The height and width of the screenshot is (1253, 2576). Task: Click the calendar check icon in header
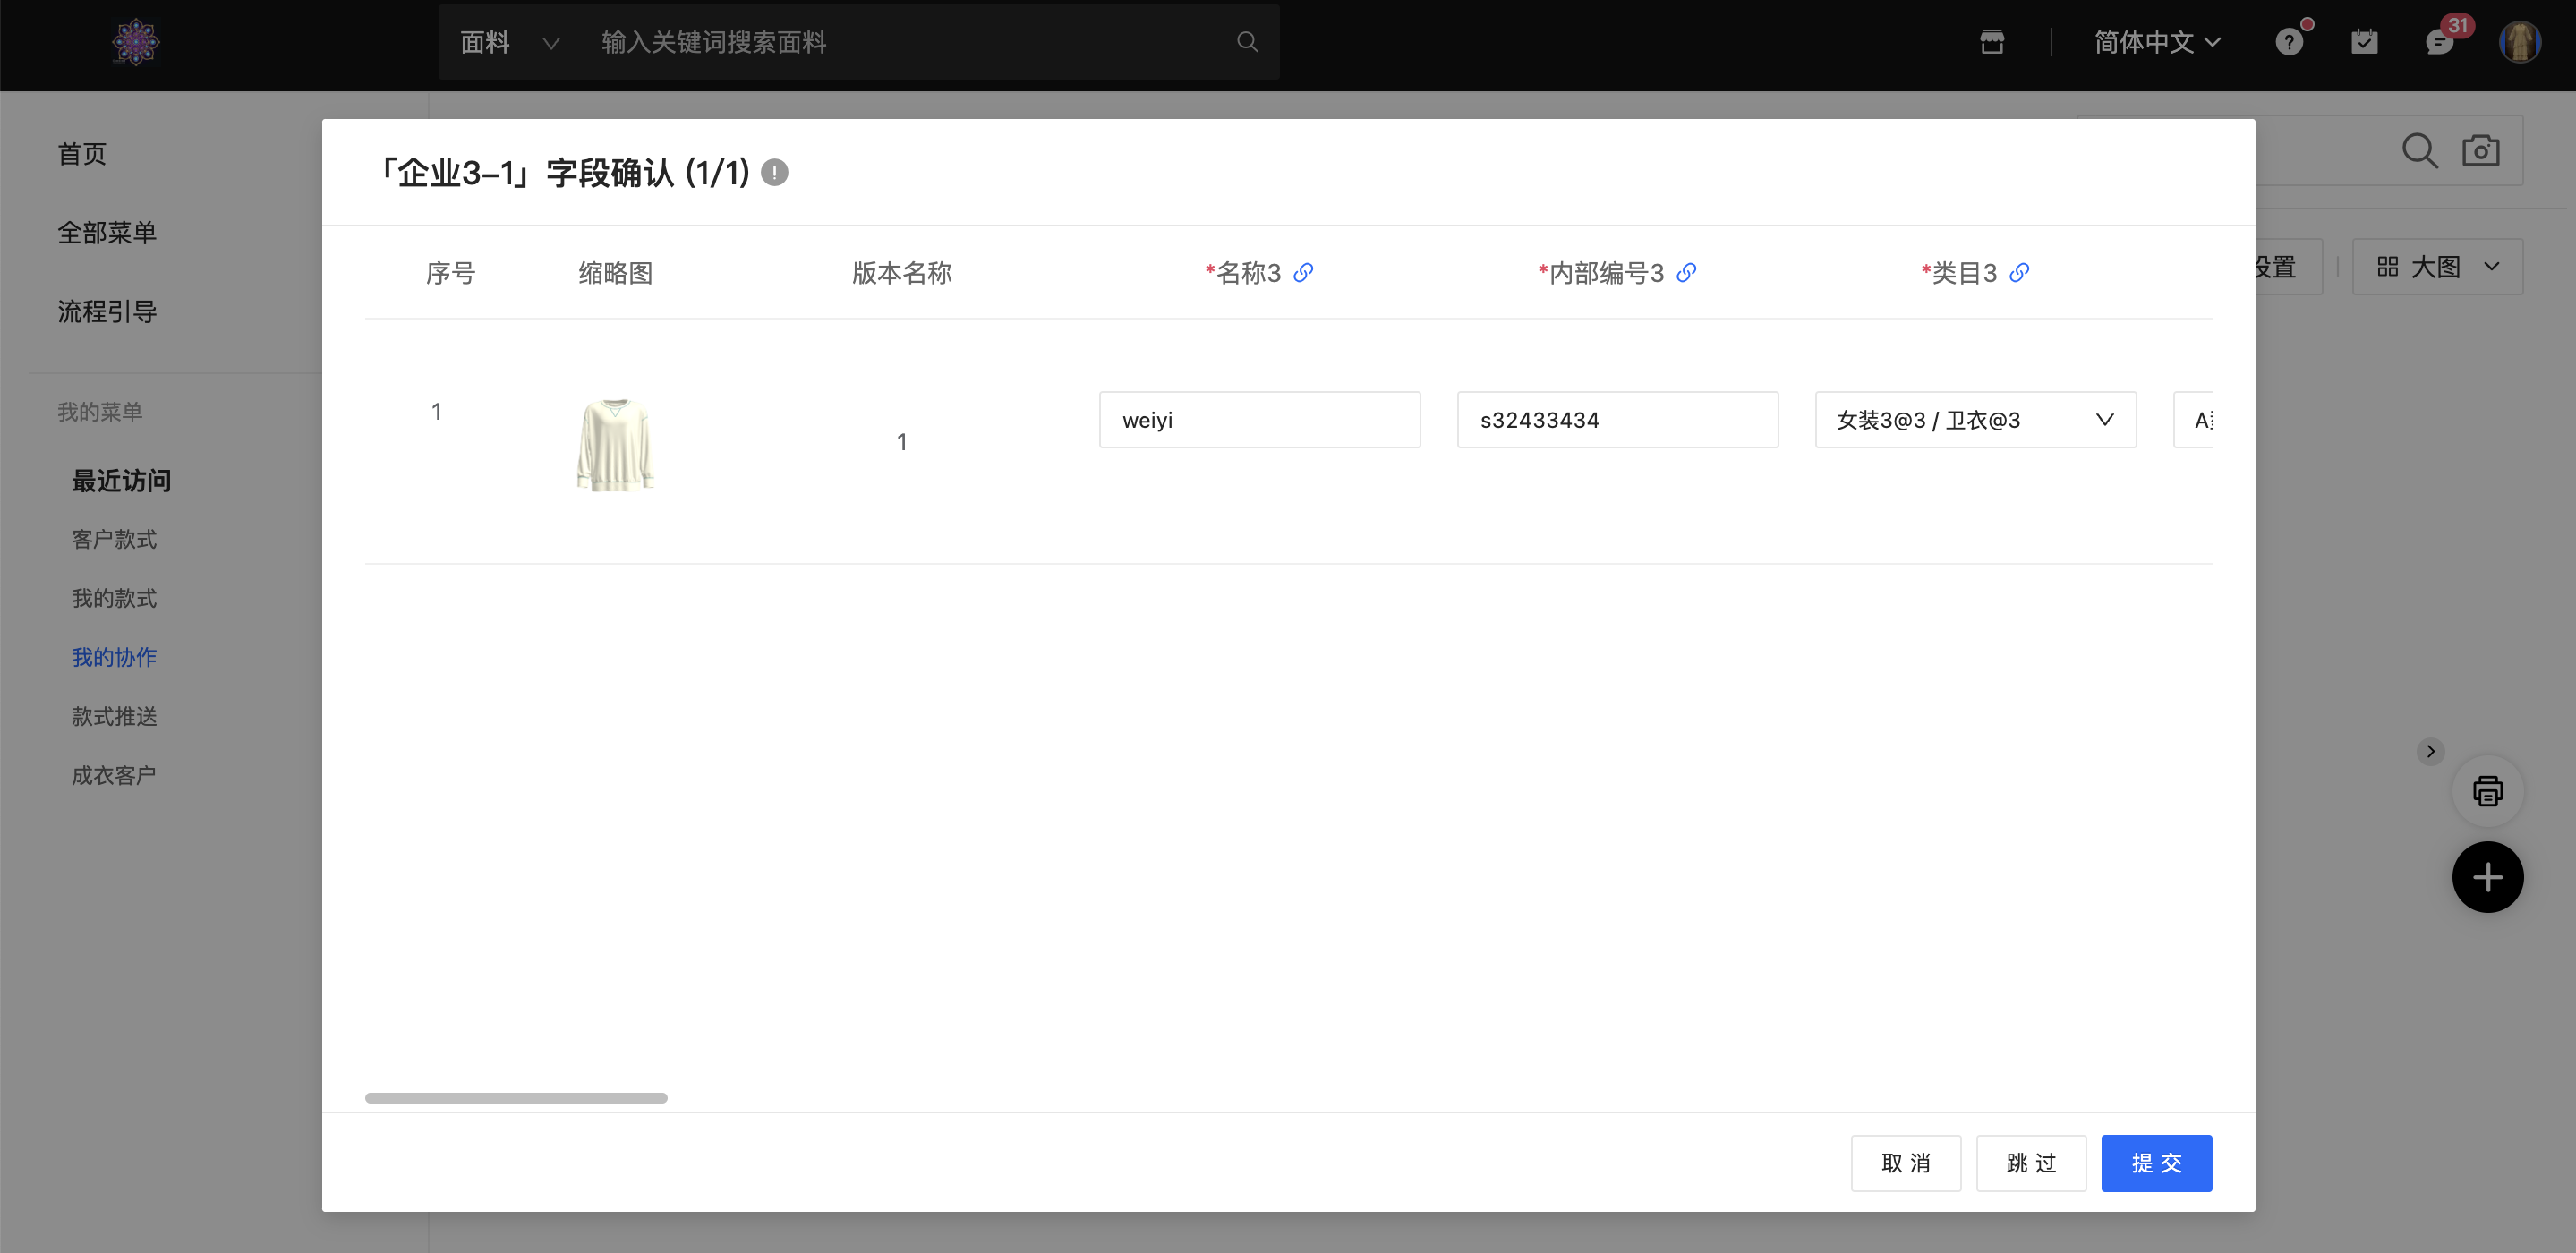pyautogui.click(x=2364, y=42)
